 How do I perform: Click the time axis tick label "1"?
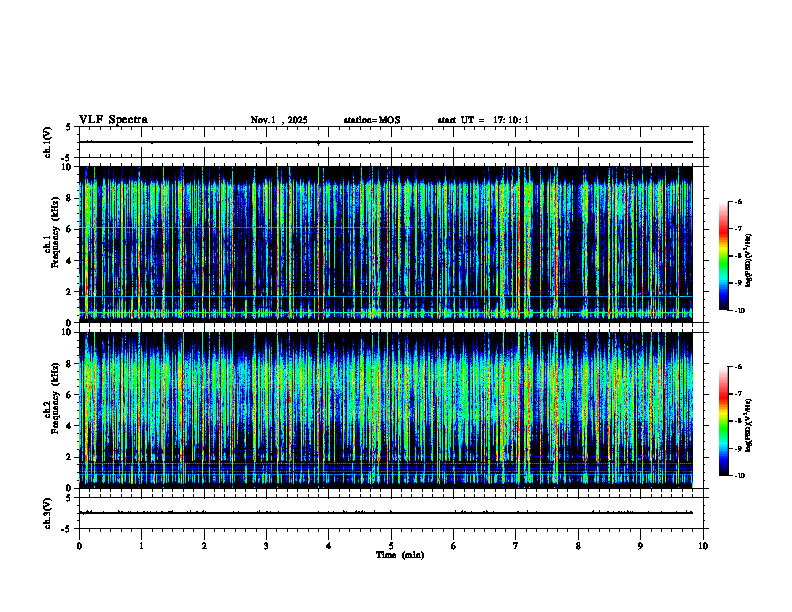tap(141, 546)
